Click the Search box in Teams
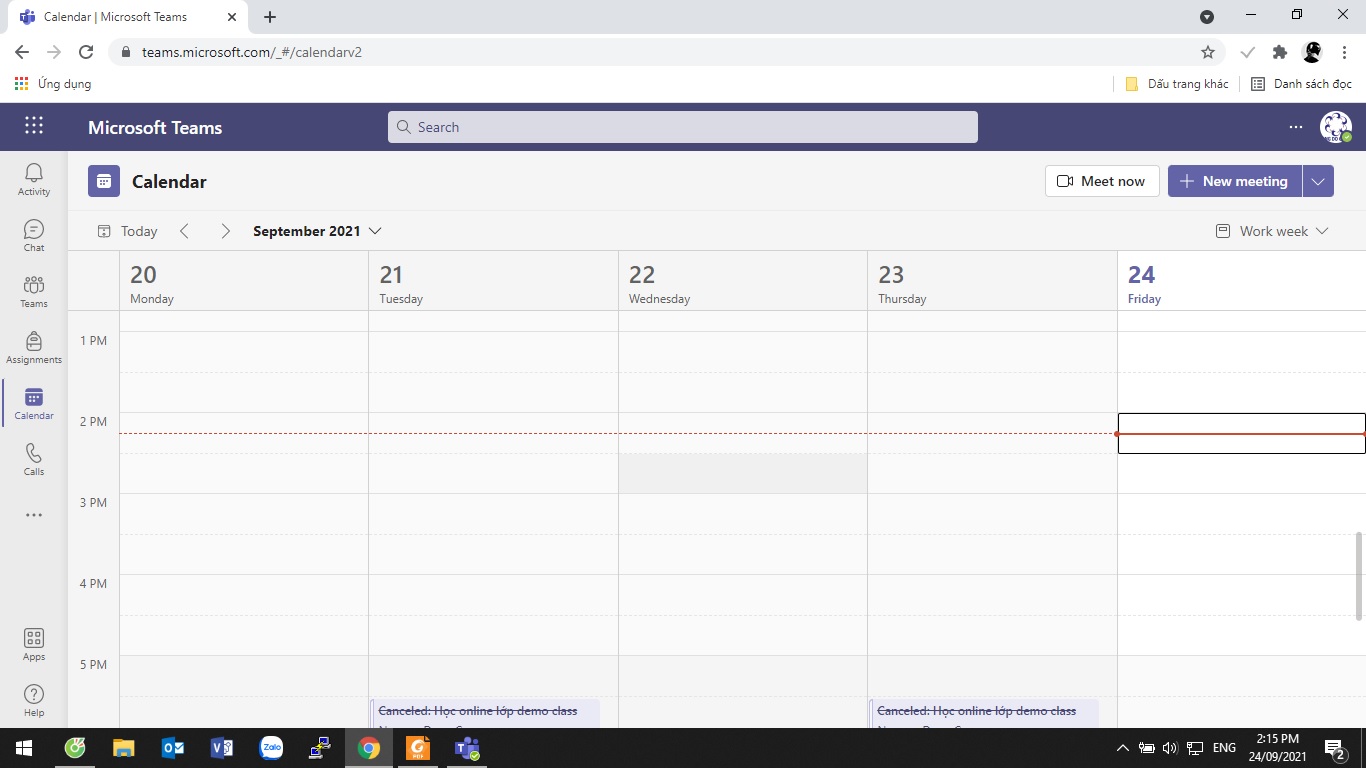 pyautogui.click(x=682, y=127)
